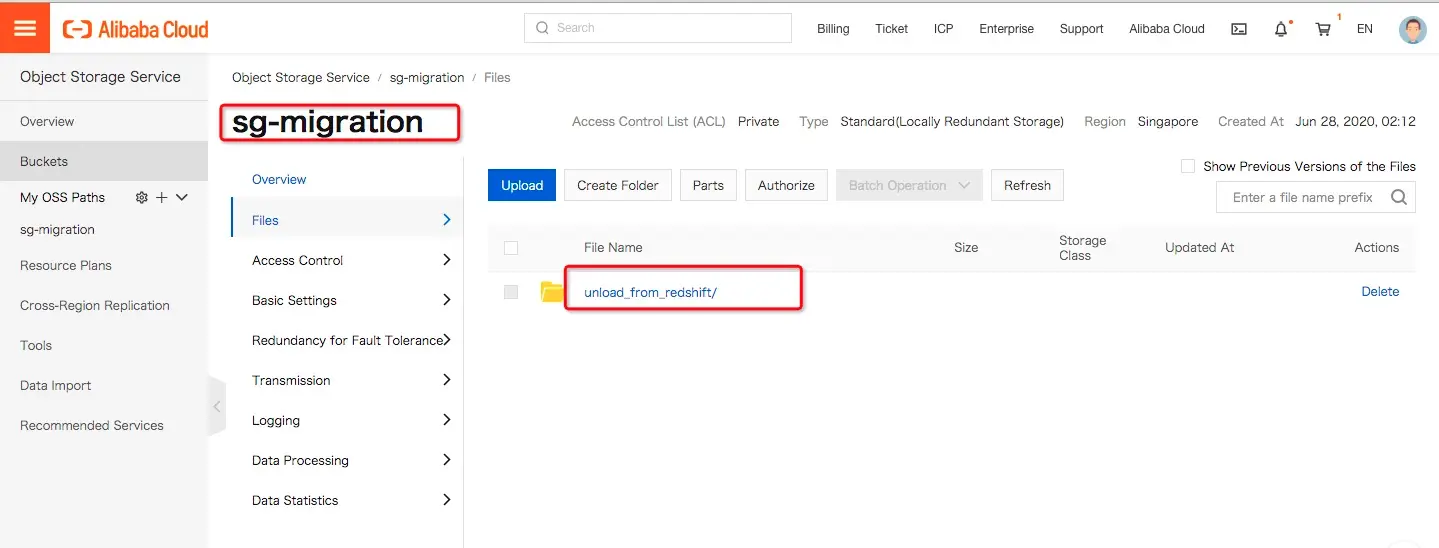Screen dimensions: 1439x548
Task: Click the Create Folder button
Action: pos(618,185)
